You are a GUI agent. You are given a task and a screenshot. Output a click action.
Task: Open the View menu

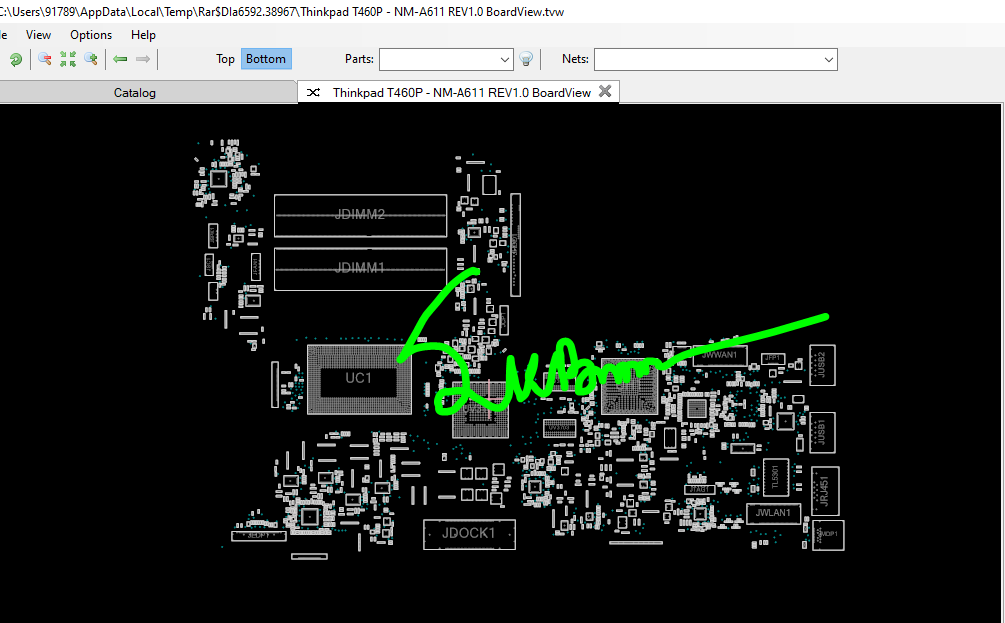click(38, 35)
